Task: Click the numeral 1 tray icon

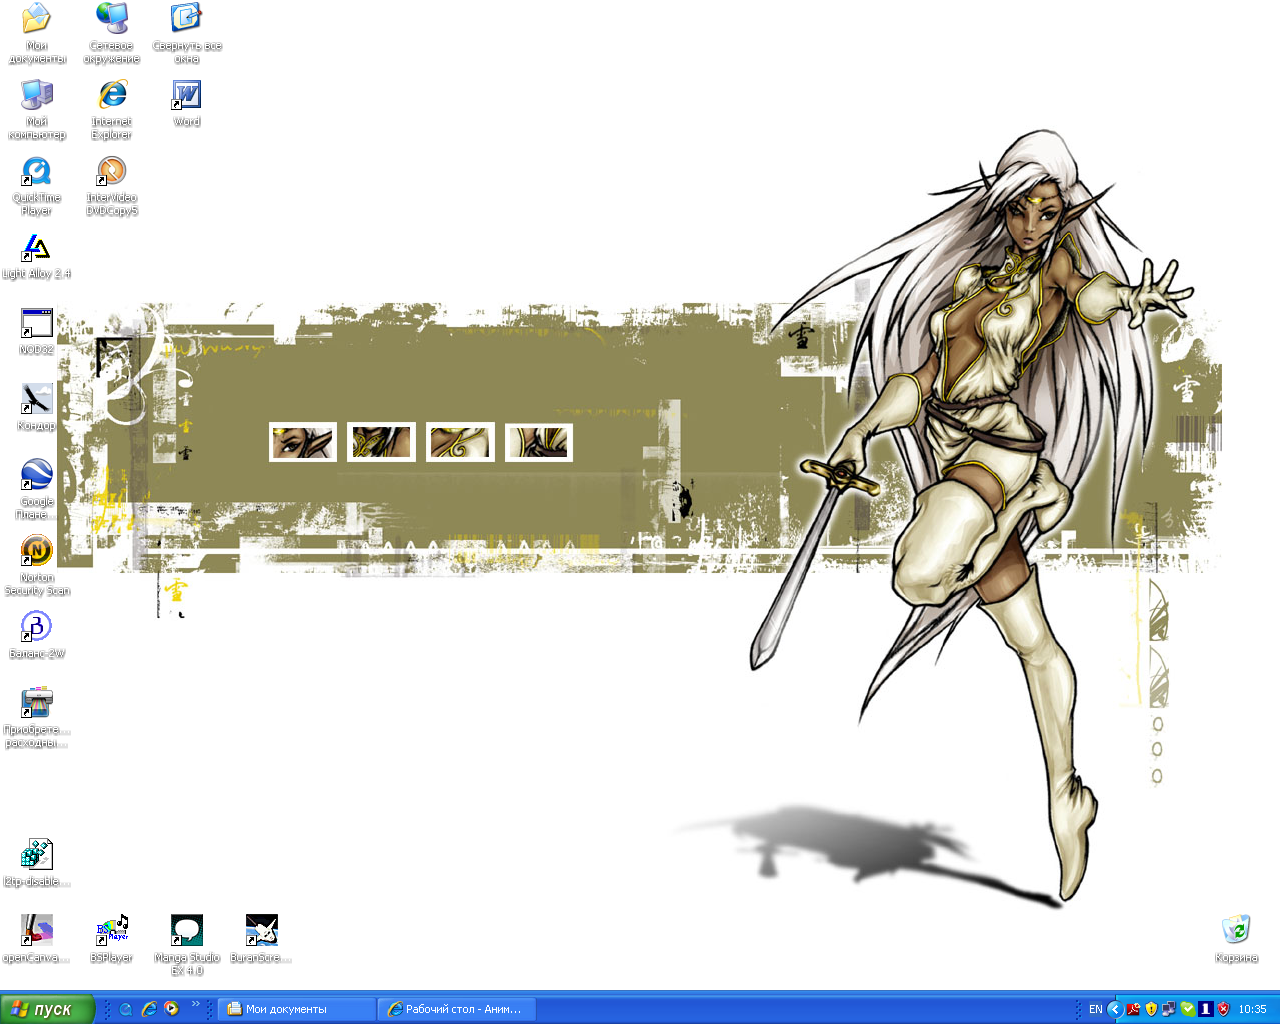Action: (1205, 1009)
